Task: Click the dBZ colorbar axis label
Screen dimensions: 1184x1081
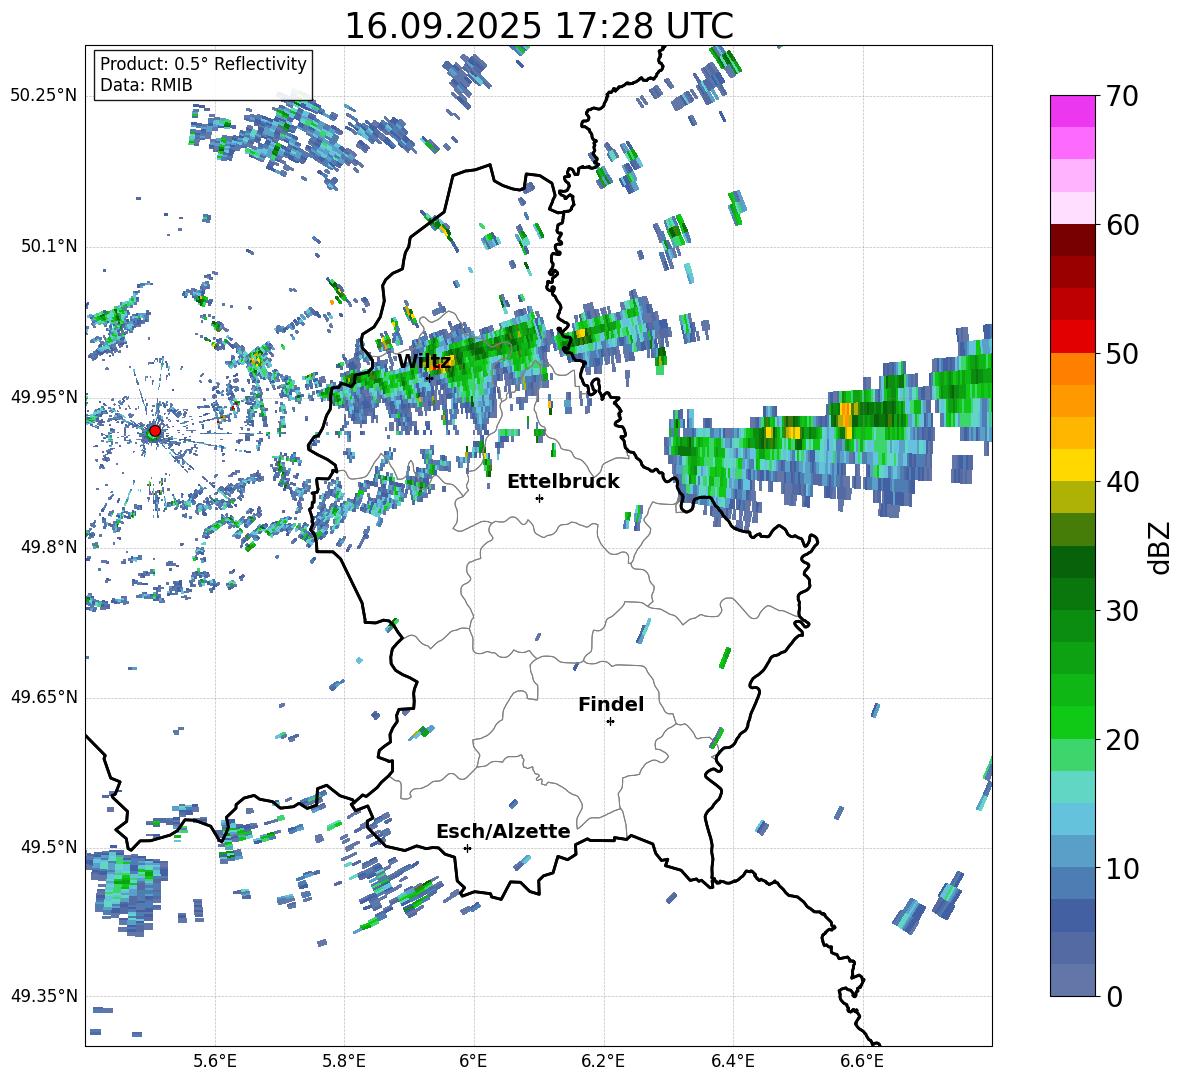Action: pyautogui.click(x=1161, y=547)
